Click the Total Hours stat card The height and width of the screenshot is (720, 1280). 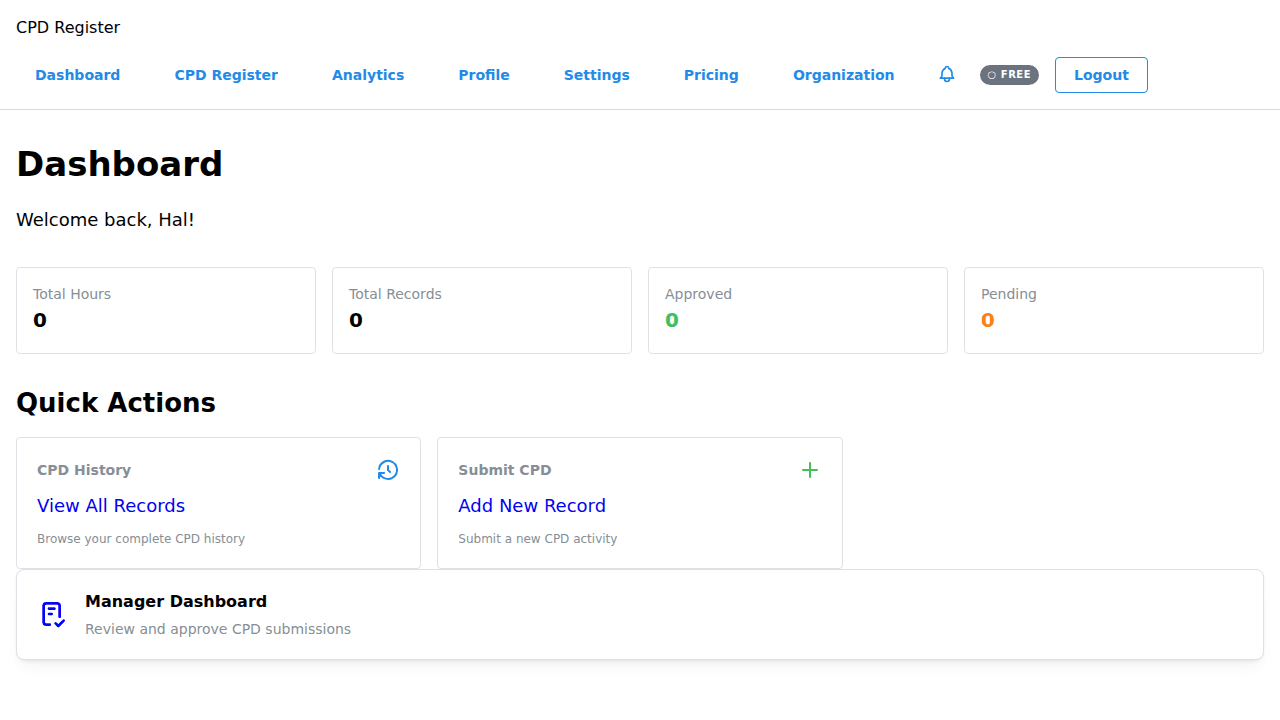[x=166, y=310]
